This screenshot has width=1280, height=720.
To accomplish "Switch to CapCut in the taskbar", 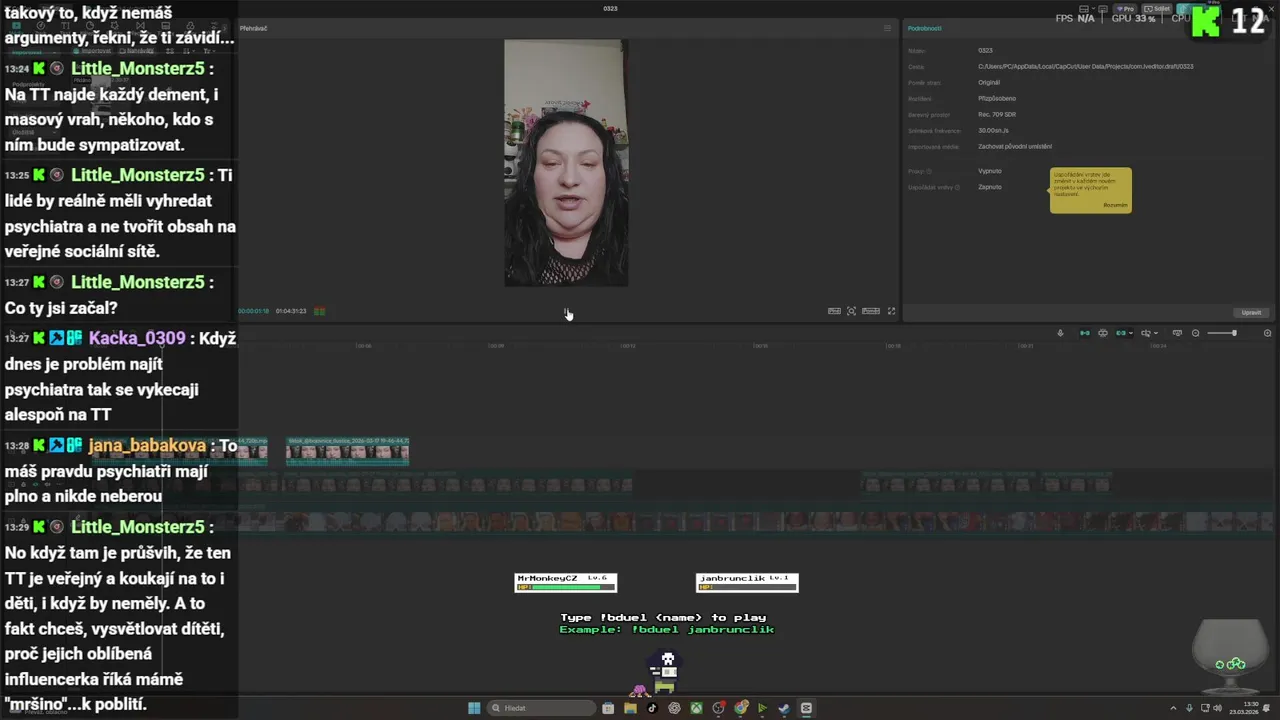I will pyautogui.click(x=806, y=708).
